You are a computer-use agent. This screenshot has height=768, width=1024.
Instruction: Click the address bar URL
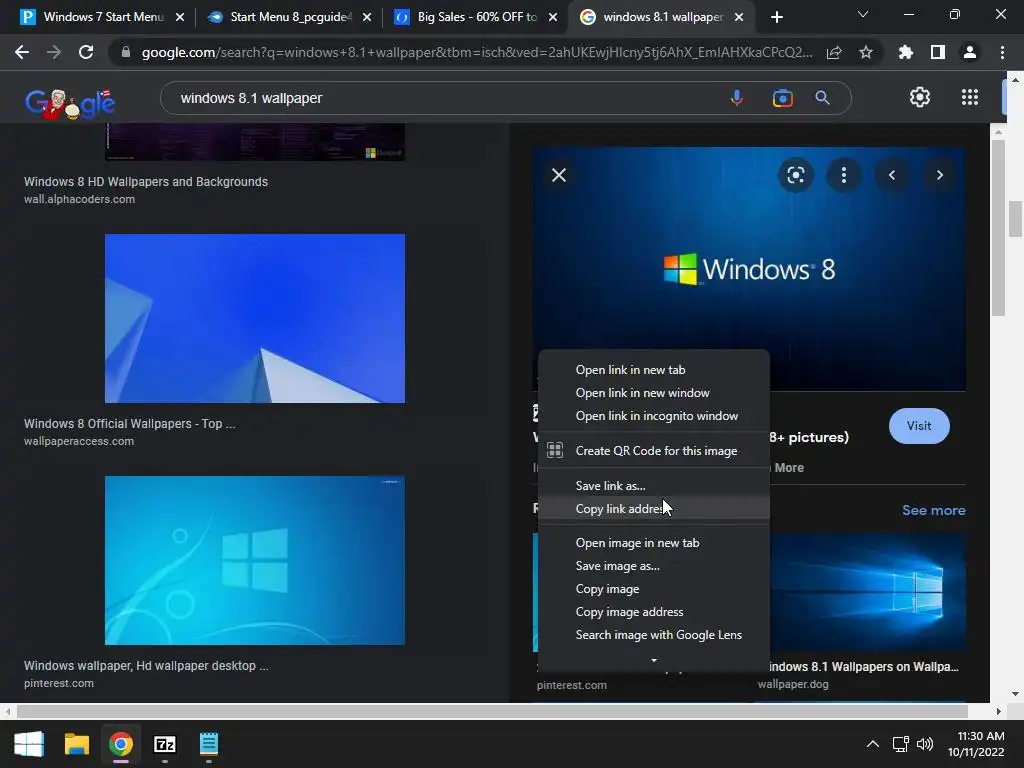(477, 52)
